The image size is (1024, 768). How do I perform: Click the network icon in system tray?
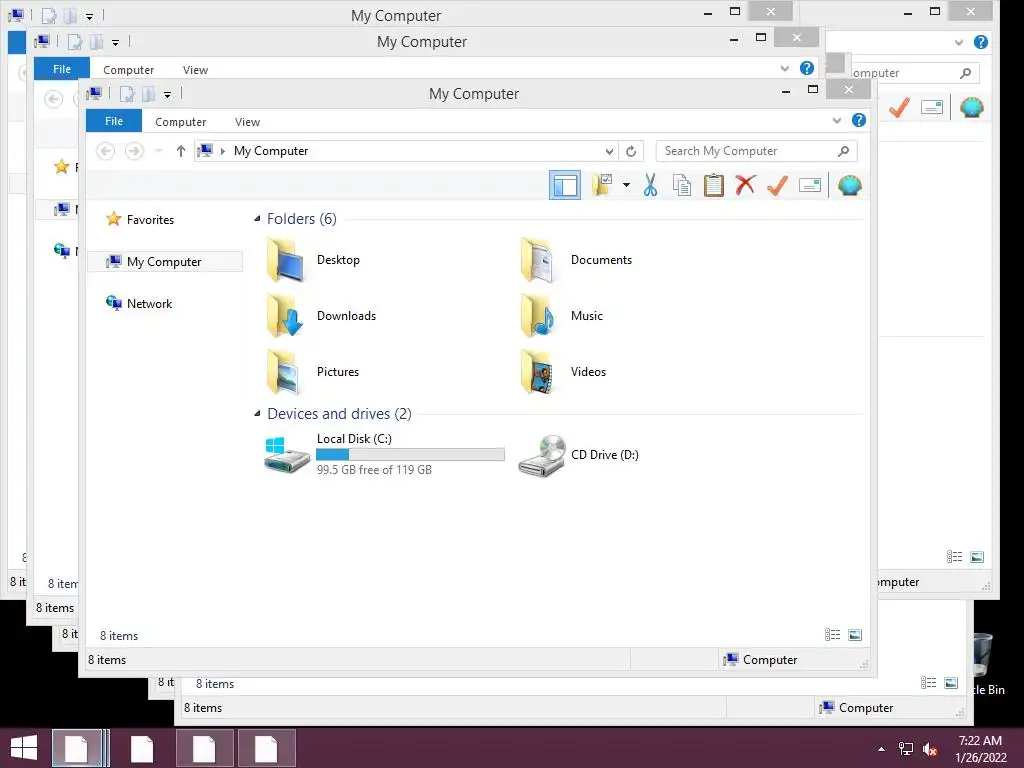pos(906,748)
